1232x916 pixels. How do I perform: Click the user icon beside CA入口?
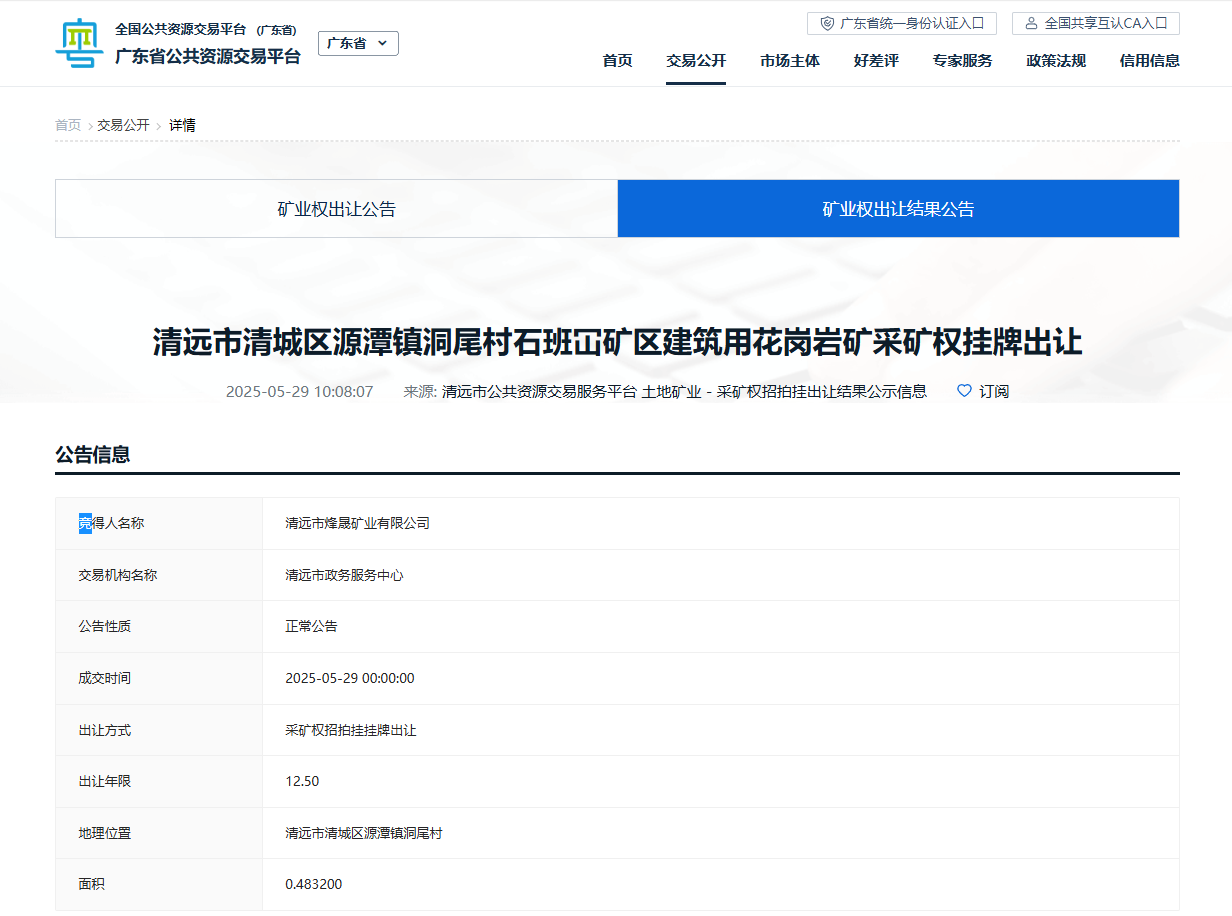click(x=1031, y=23)
